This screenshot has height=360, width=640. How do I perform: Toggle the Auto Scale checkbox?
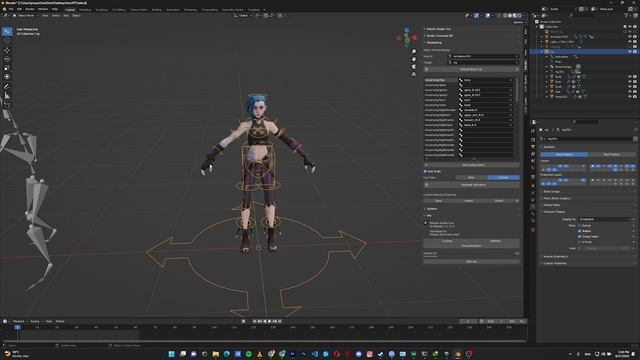(x=425, y=171)
